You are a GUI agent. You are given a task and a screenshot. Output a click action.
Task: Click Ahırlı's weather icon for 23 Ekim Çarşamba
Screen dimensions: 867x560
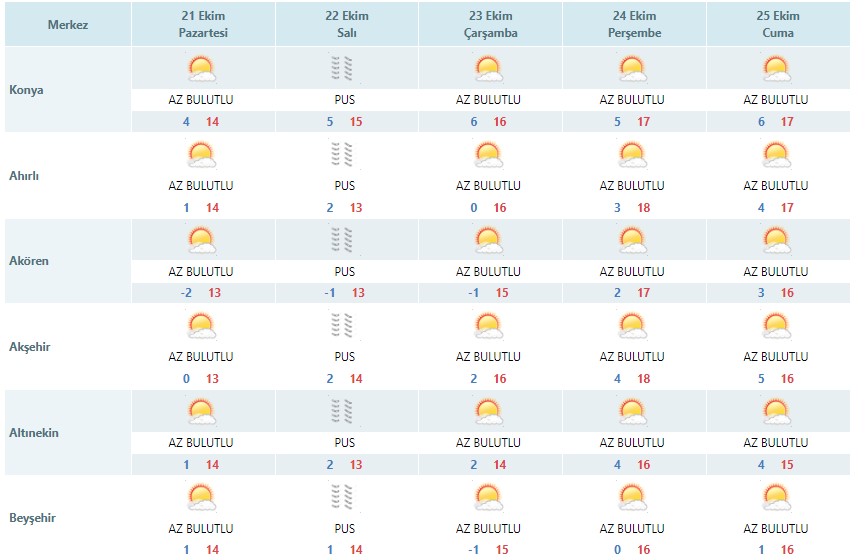point(489,155)
